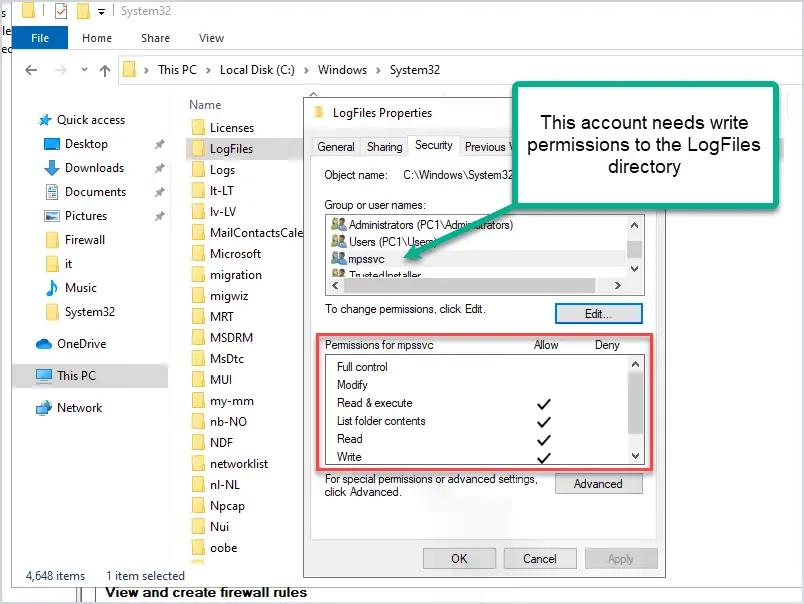The height and width of the screenshot is (604, 804).
Task: Click the Music note icon in sidebar
Action: tap(52, 288)
